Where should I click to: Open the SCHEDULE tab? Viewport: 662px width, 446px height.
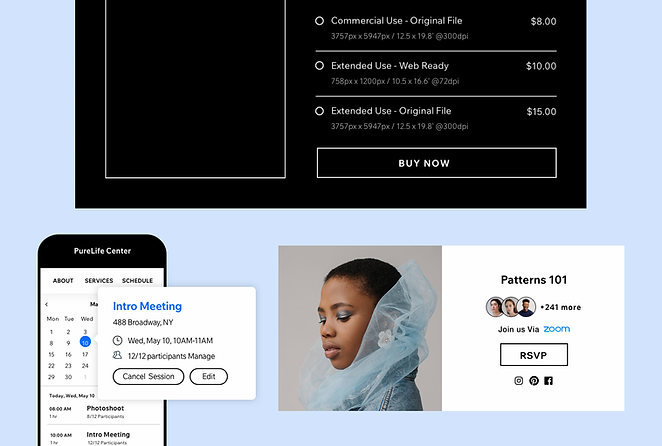138,280
